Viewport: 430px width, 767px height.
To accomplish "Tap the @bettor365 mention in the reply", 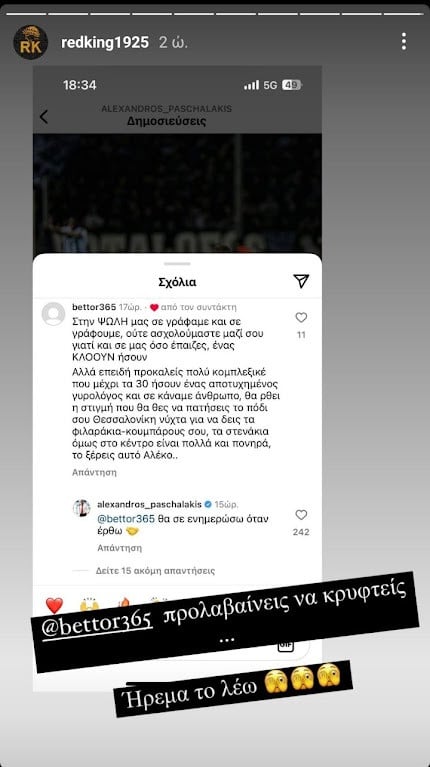I will pyautogui.click(x=126, y=519).
